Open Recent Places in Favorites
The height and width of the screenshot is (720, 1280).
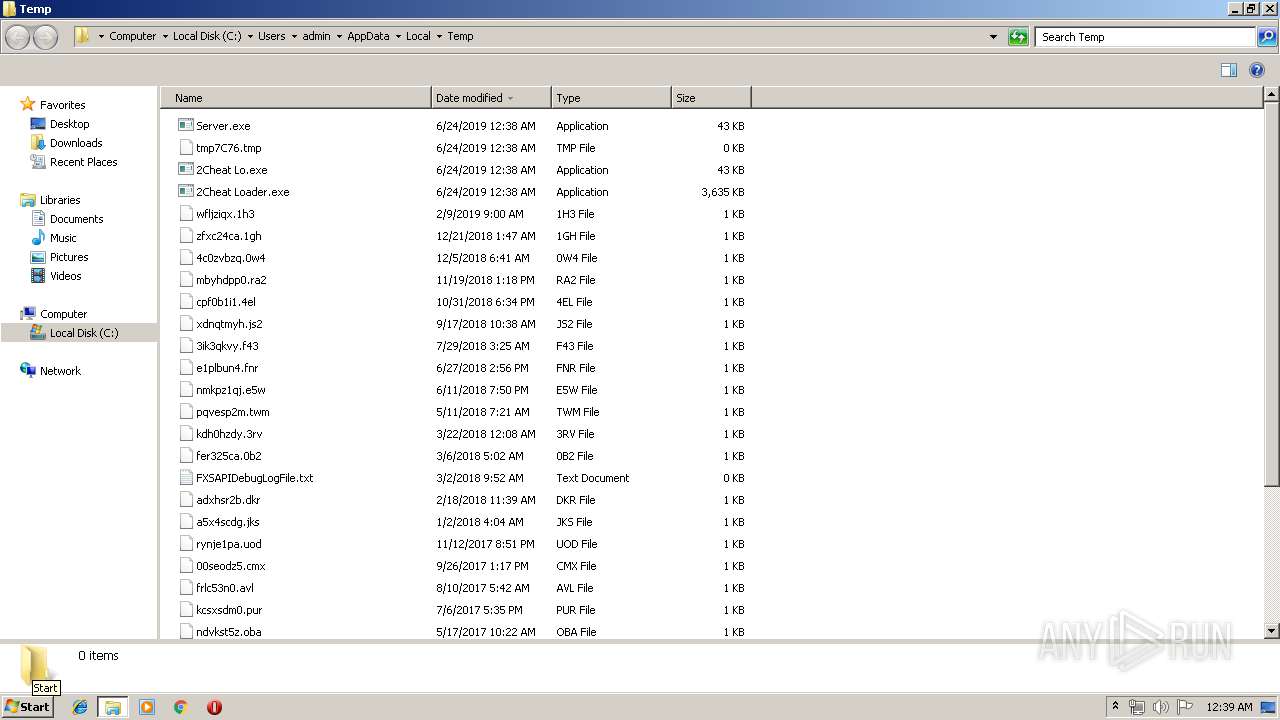point(83,162)
